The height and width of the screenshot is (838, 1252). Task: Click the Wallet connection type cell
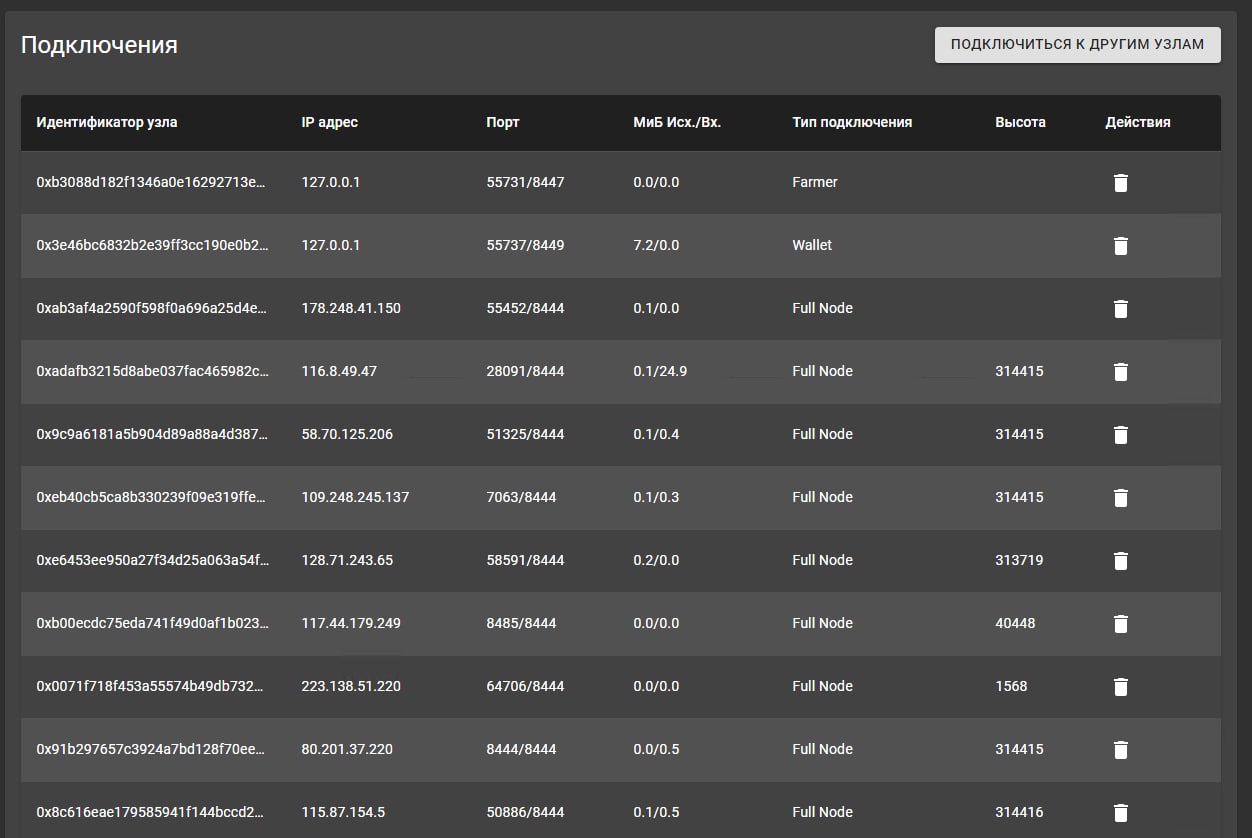click(x=812, y=245)
